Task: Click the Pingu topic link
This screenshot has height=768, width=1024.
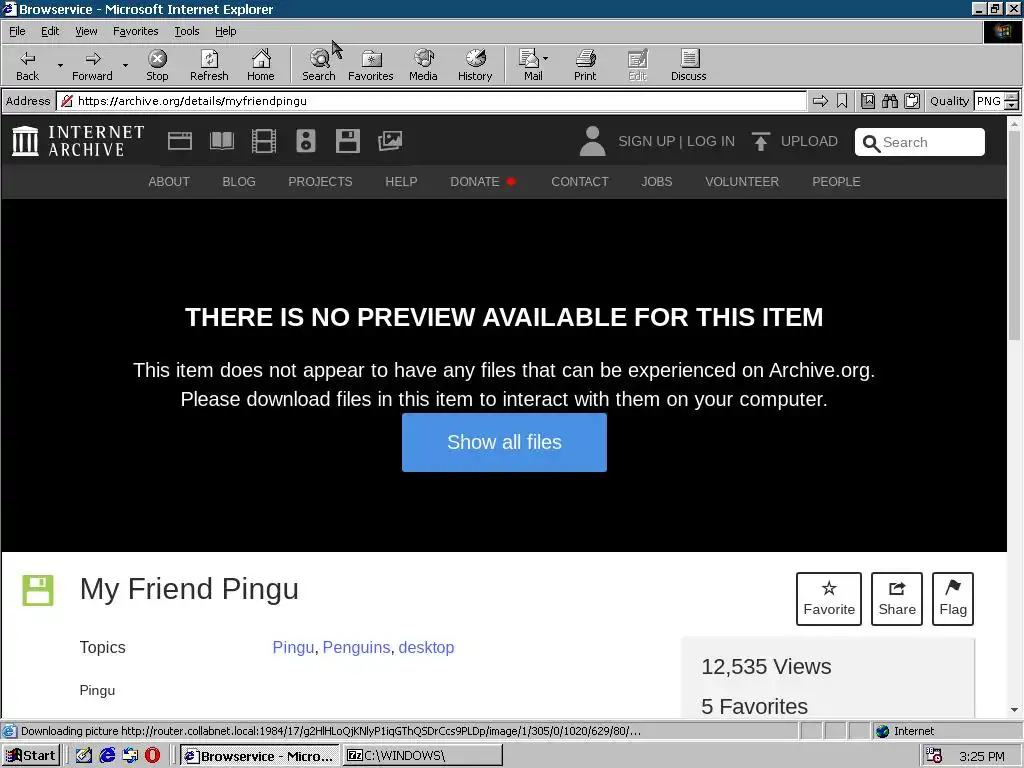Action: (293, 647)
